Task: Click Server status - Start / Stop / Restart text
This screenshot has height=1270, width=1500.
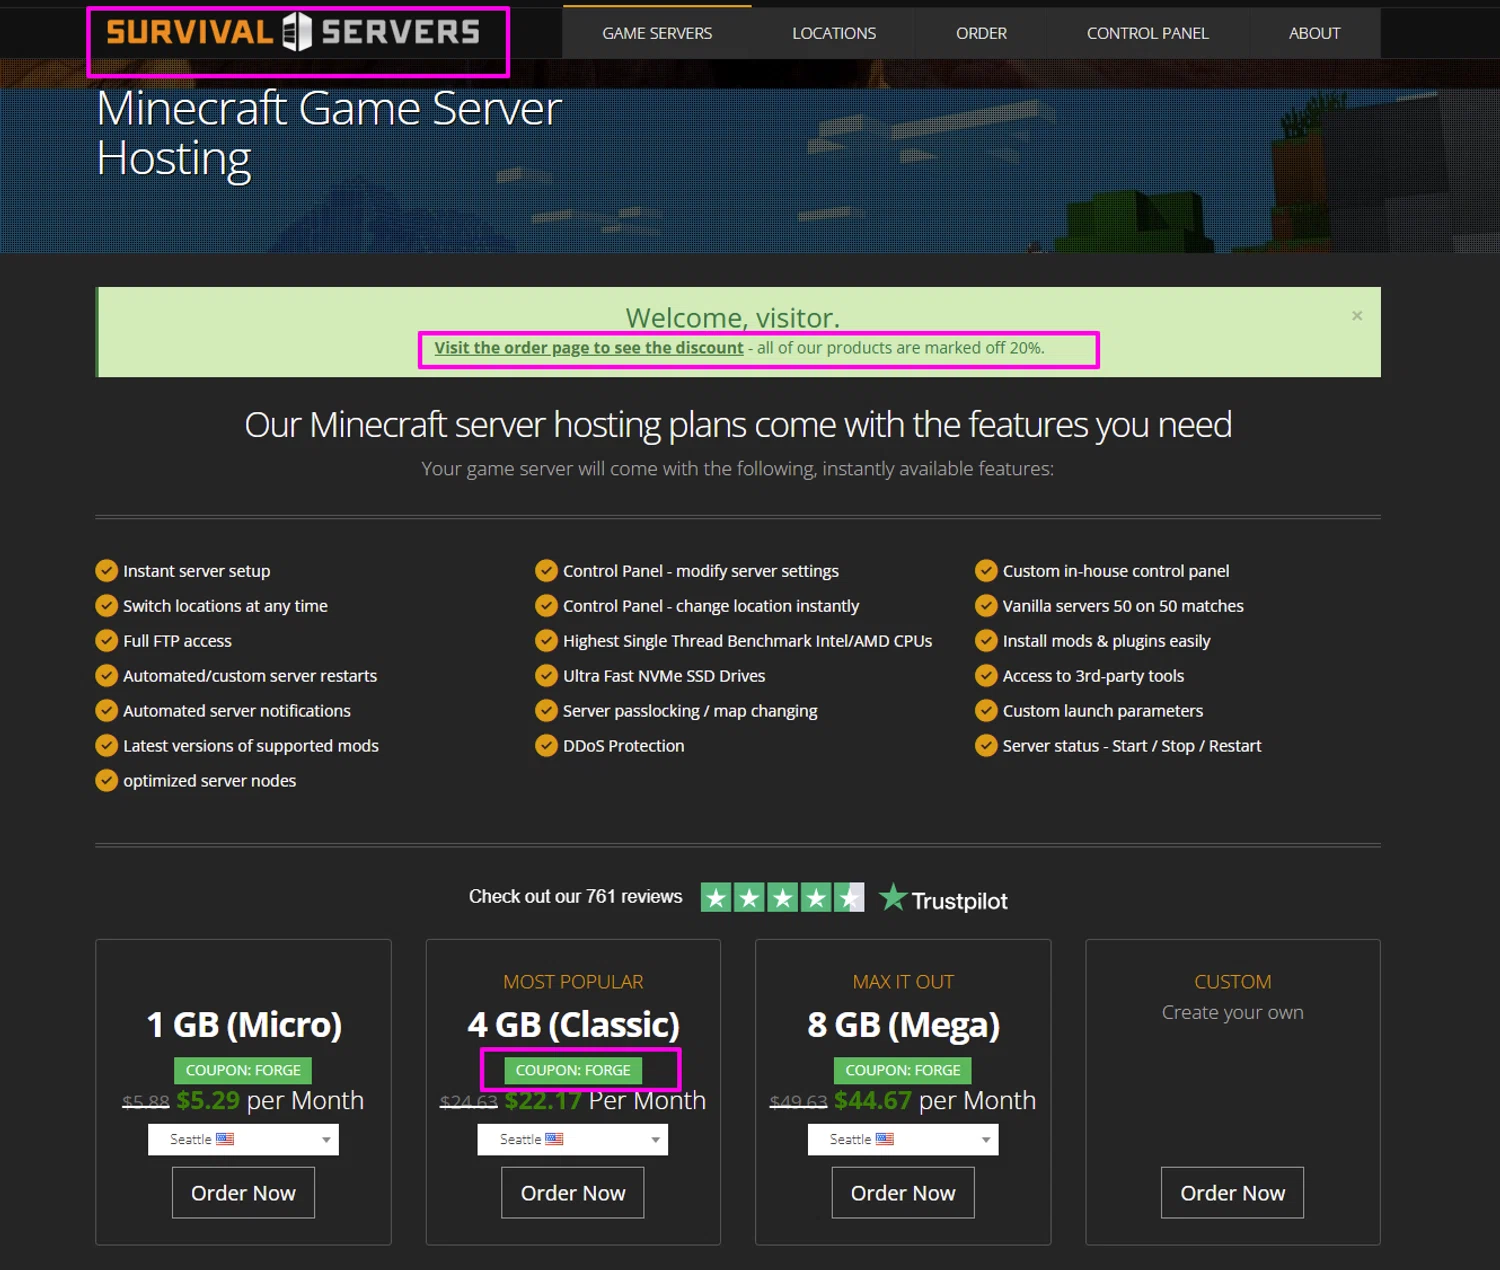Action: point(1132,746)
